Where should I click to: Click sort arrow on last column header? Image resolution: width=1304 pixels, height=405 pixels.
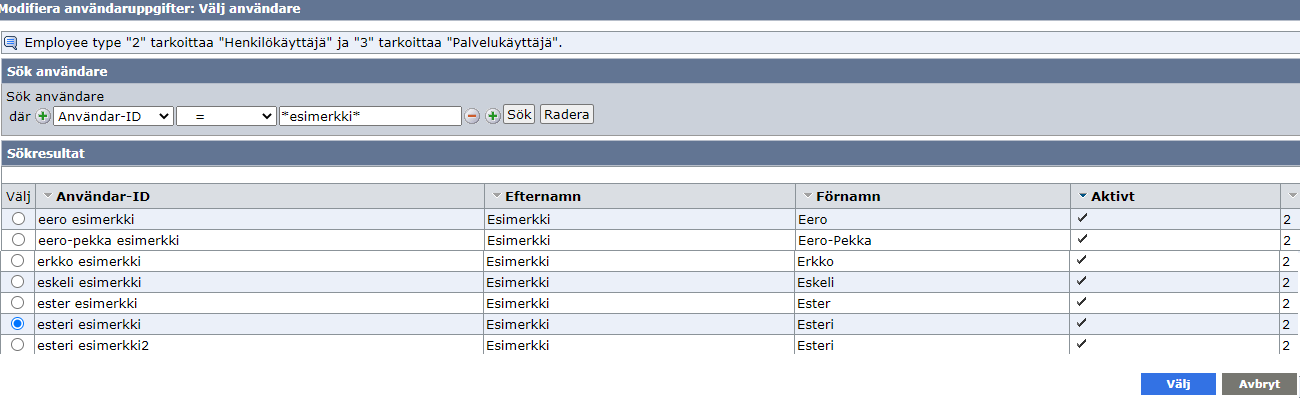pos(1292,196)
